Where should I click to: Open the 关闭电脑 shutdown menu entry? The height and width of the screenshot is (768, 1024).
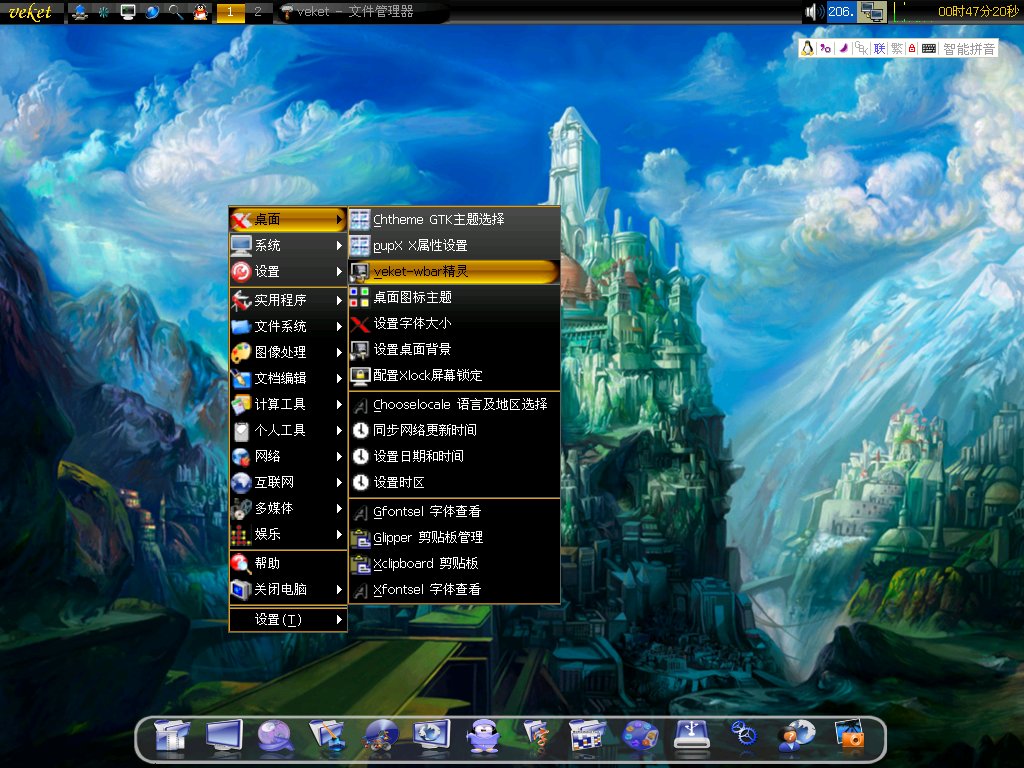[287, 590]
